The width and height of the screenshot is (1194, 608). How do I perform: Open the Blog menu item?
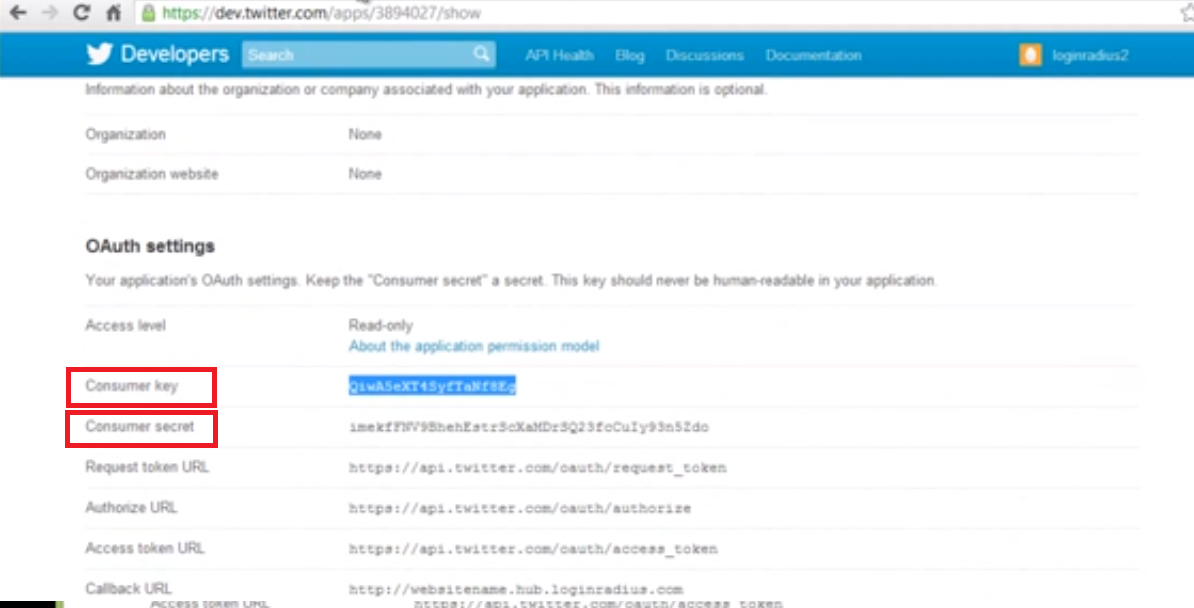630,56
